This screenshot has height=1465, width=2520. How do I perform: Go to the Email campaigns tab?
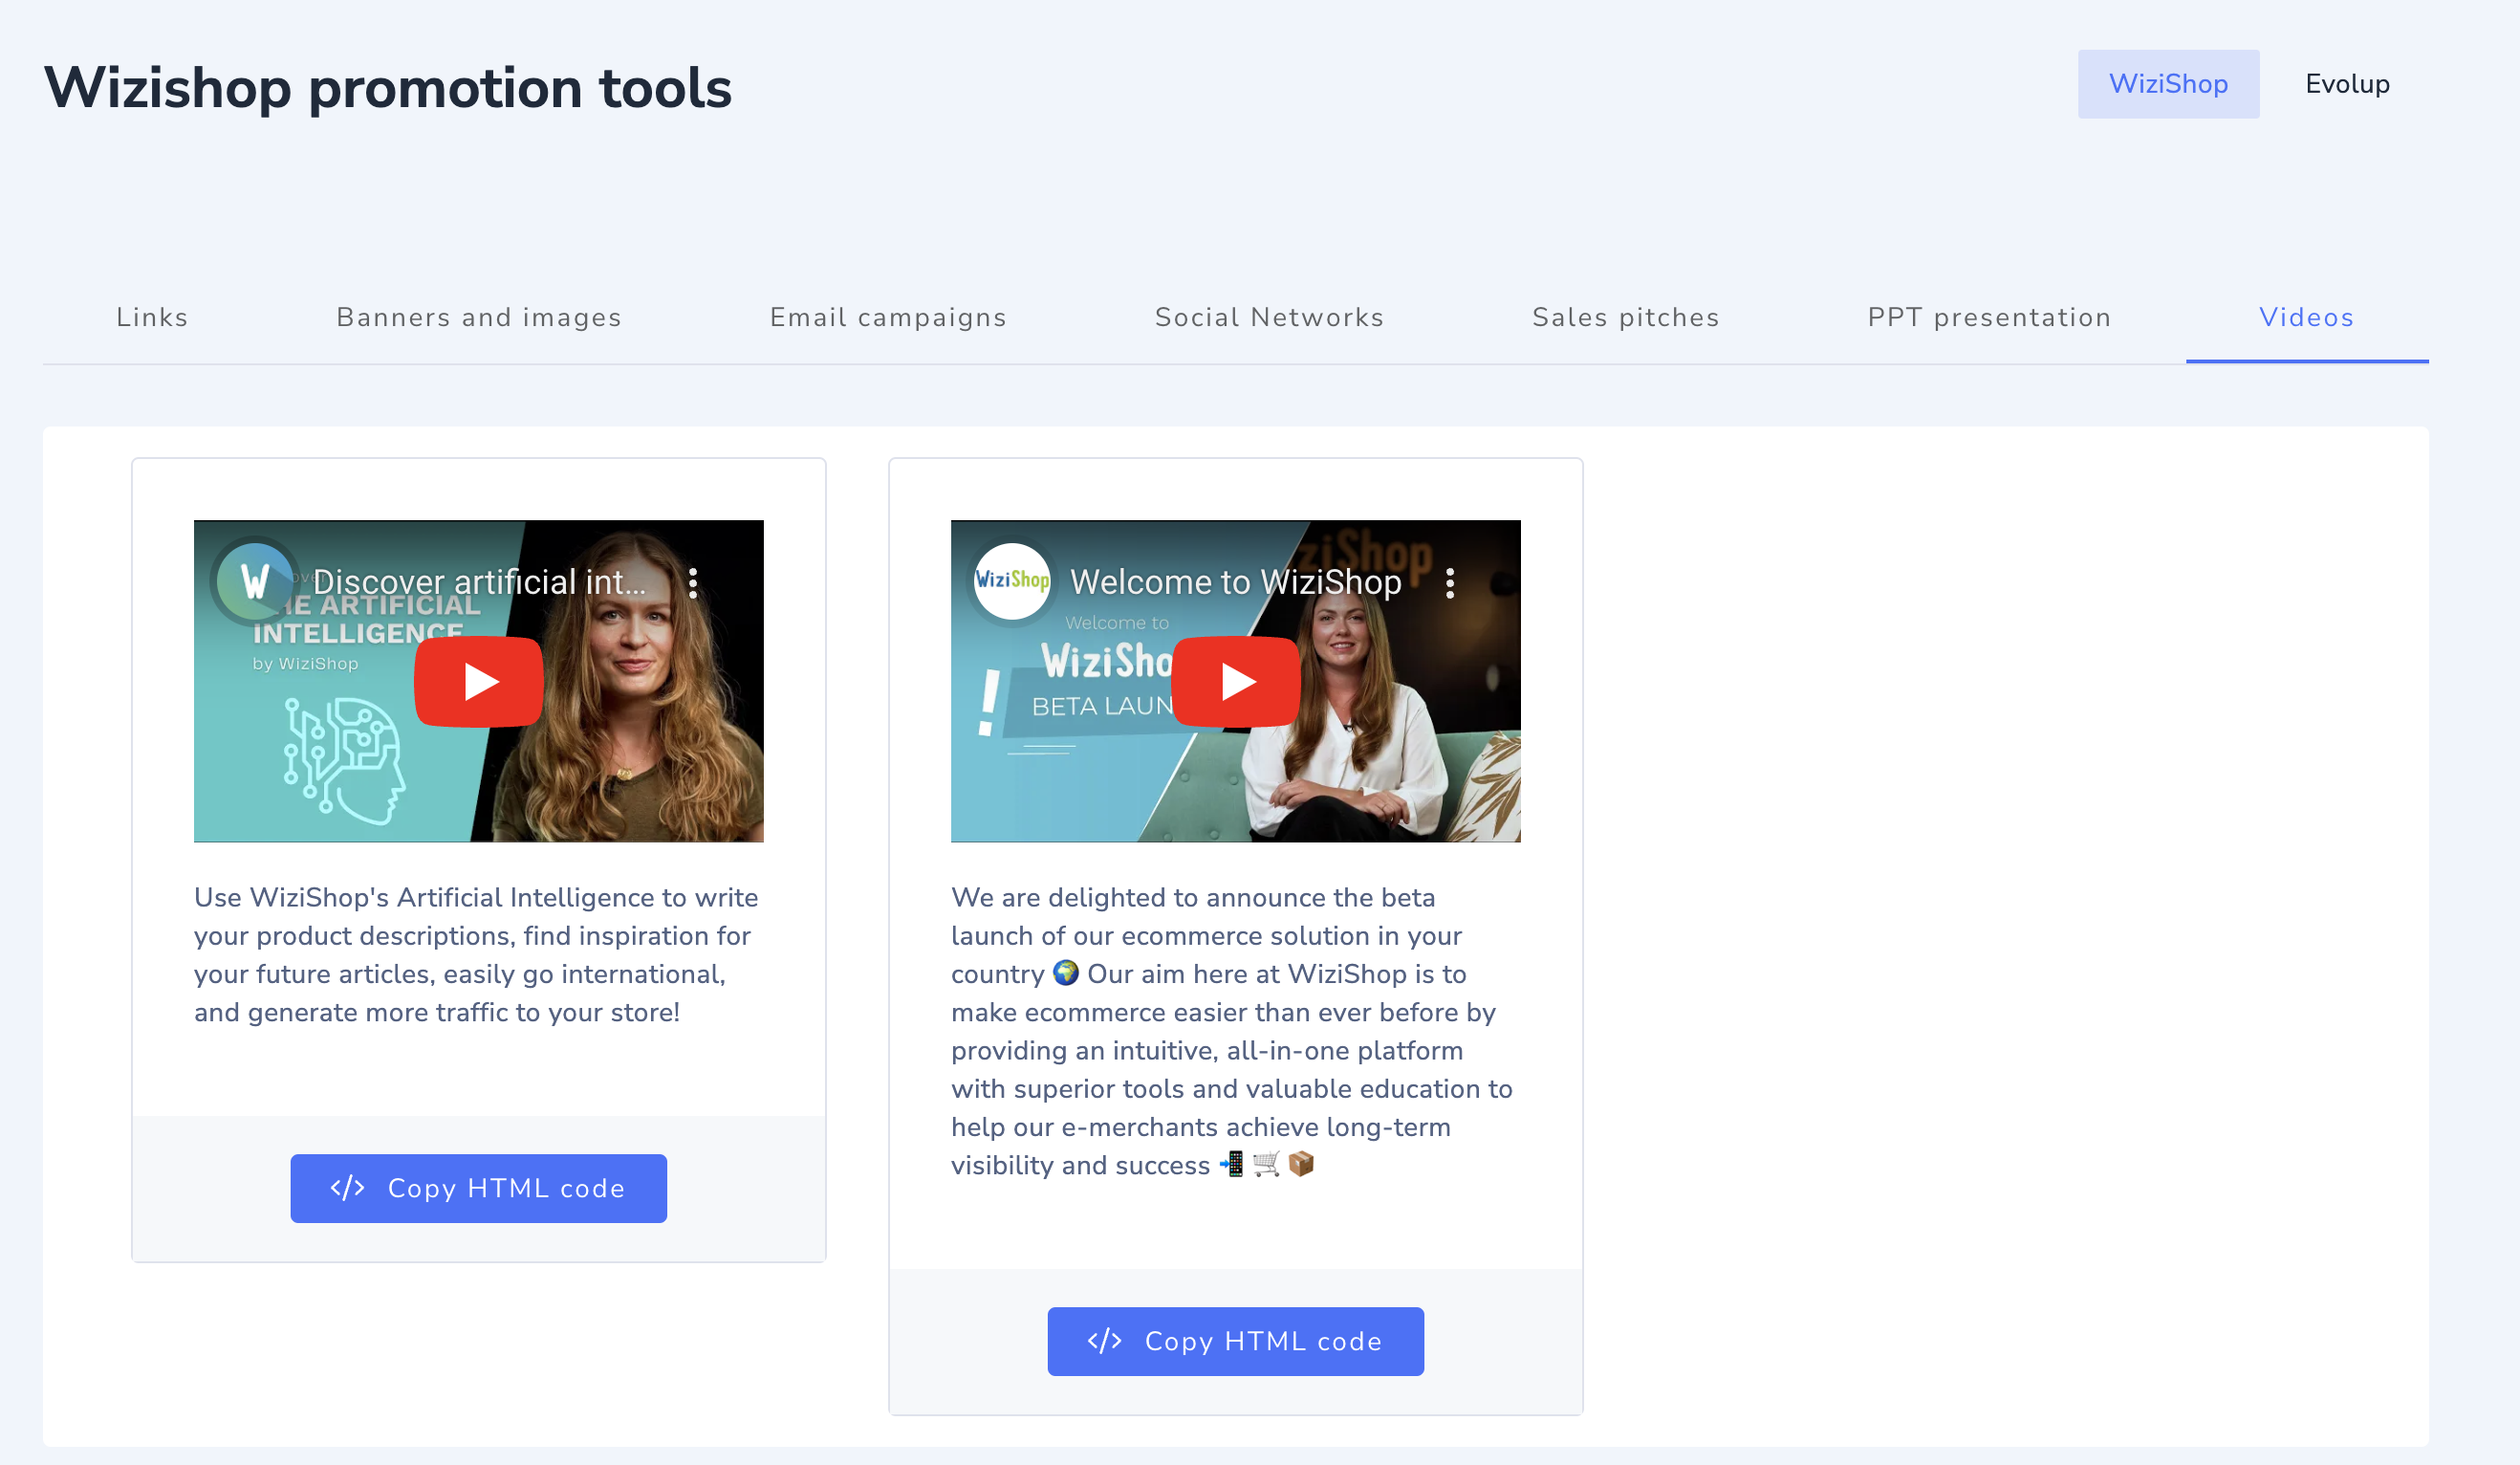[x=888, y=317]
